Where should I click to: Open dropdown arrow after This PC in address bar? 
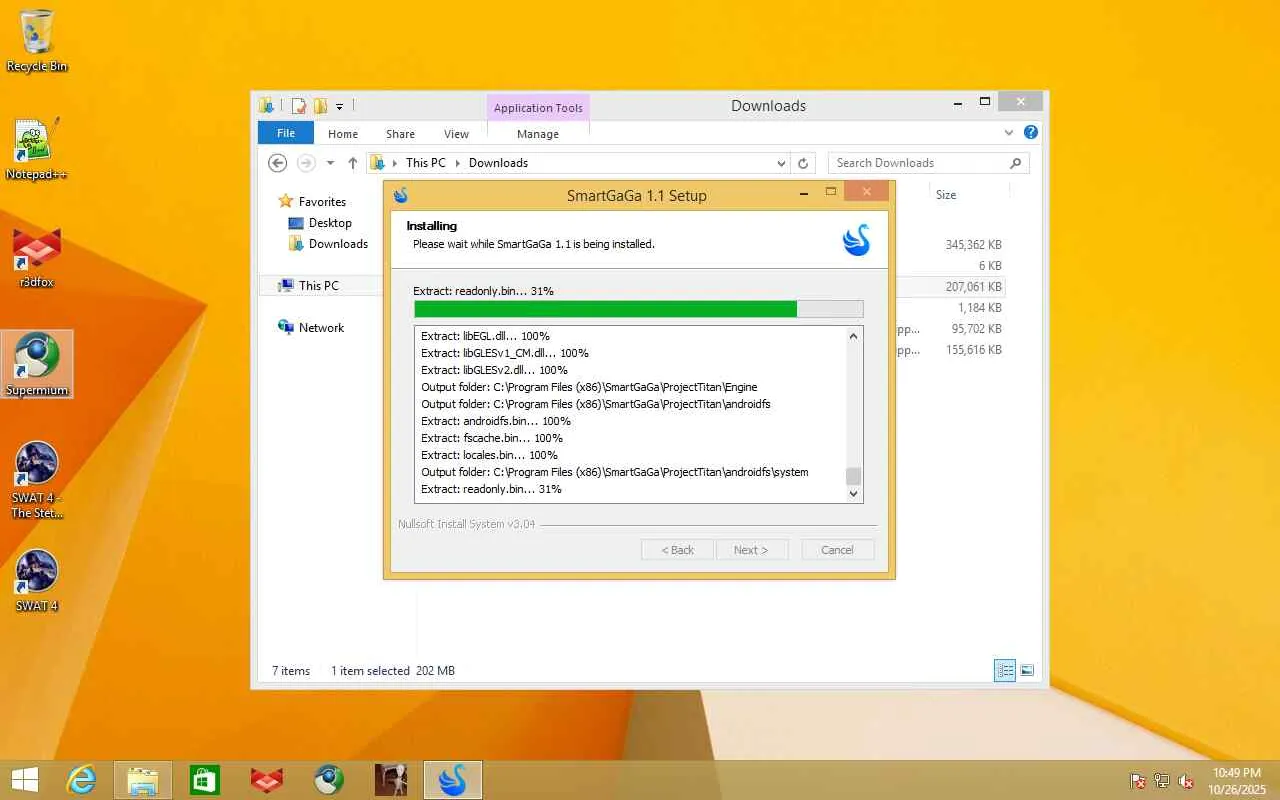point(459,163)
